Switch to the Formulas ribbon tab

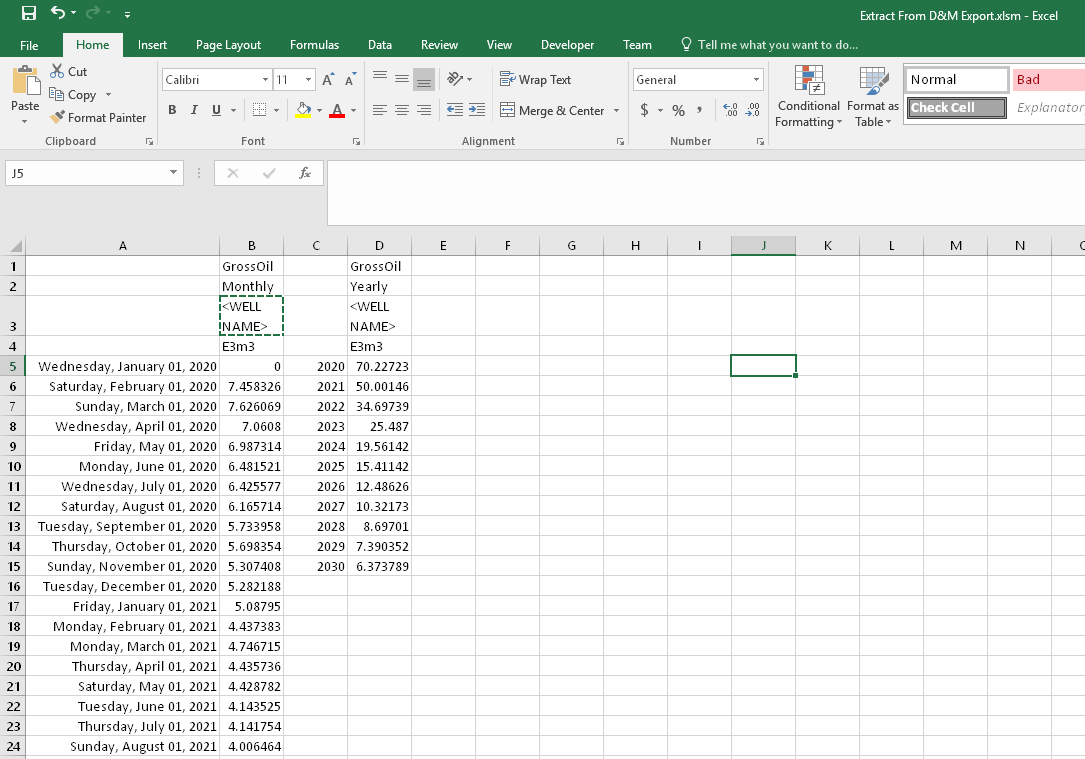pos(314,45)
